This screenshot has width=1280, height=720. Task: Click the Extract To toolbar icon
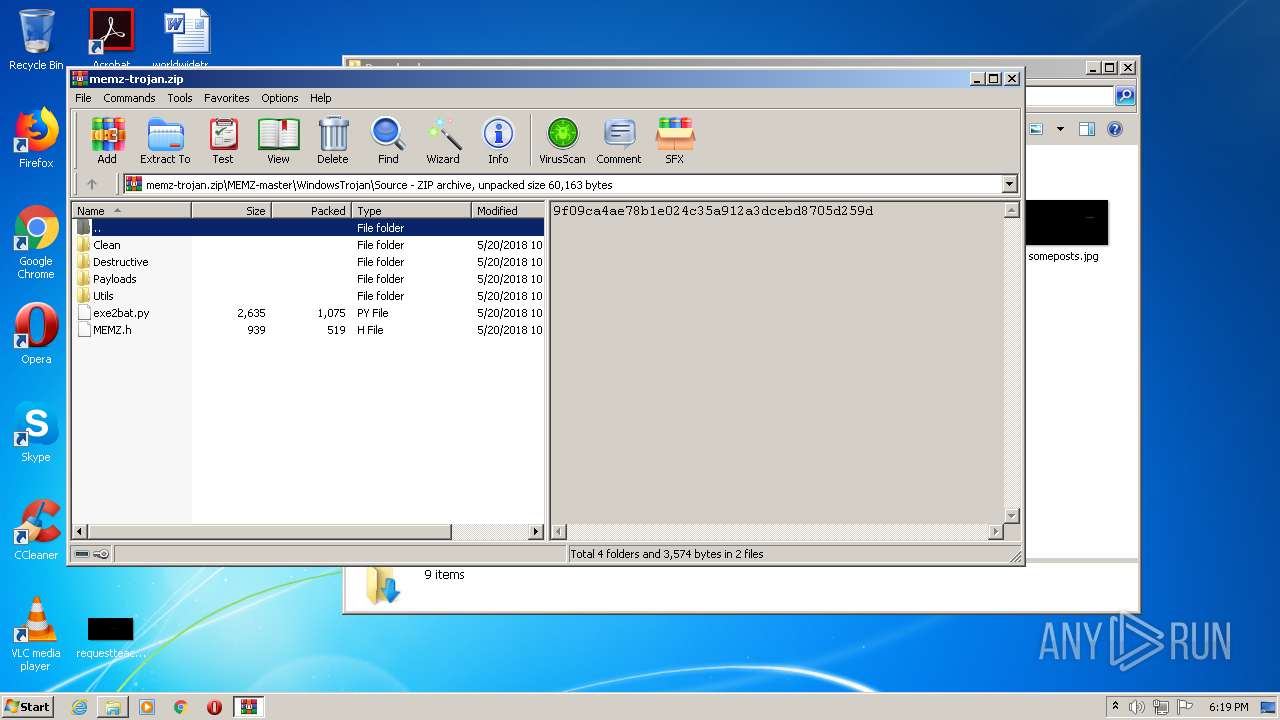165,140
